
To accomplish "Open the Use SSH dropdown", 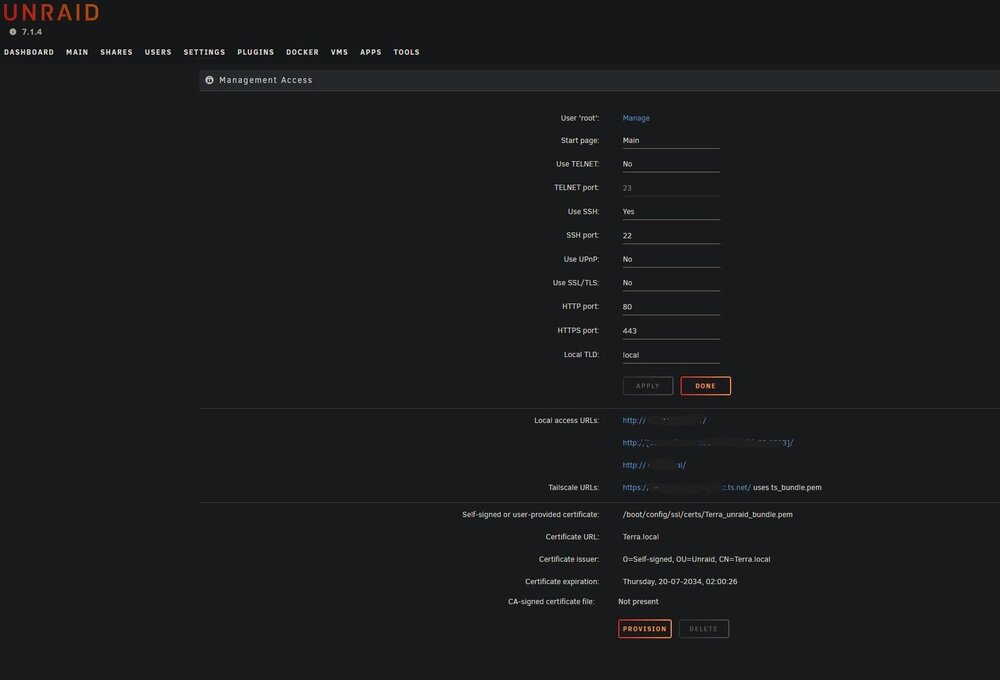I will coord(671,212).
